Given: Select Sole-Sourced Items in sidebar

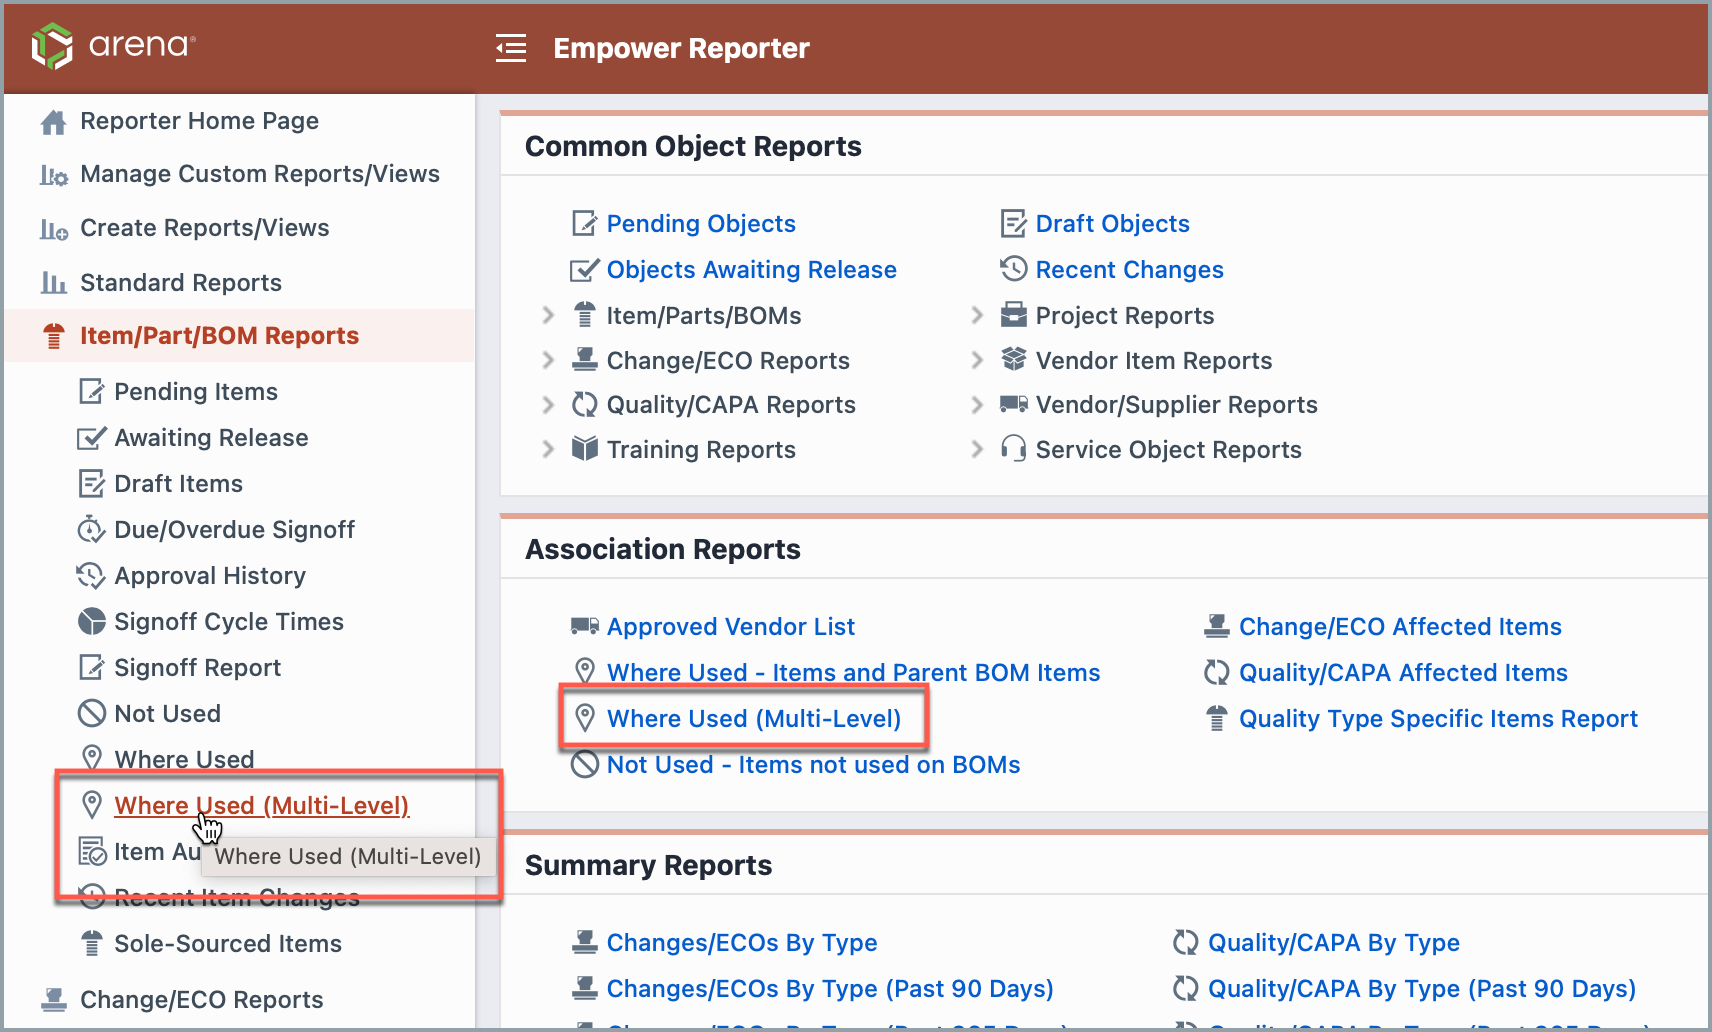Looking at the screenshot, I should coord(227,943).
